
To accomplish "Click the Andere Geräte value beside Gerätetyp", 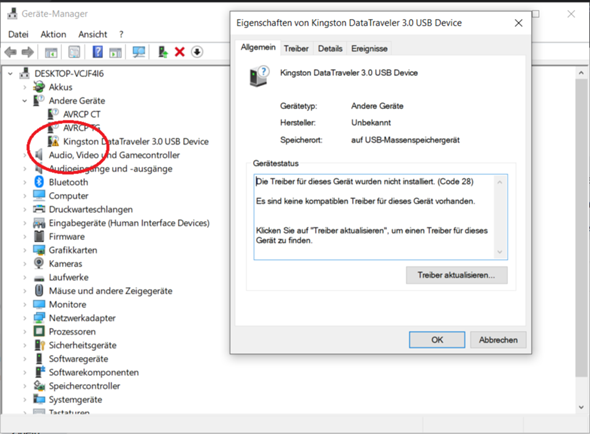I will tap(377, 106).
